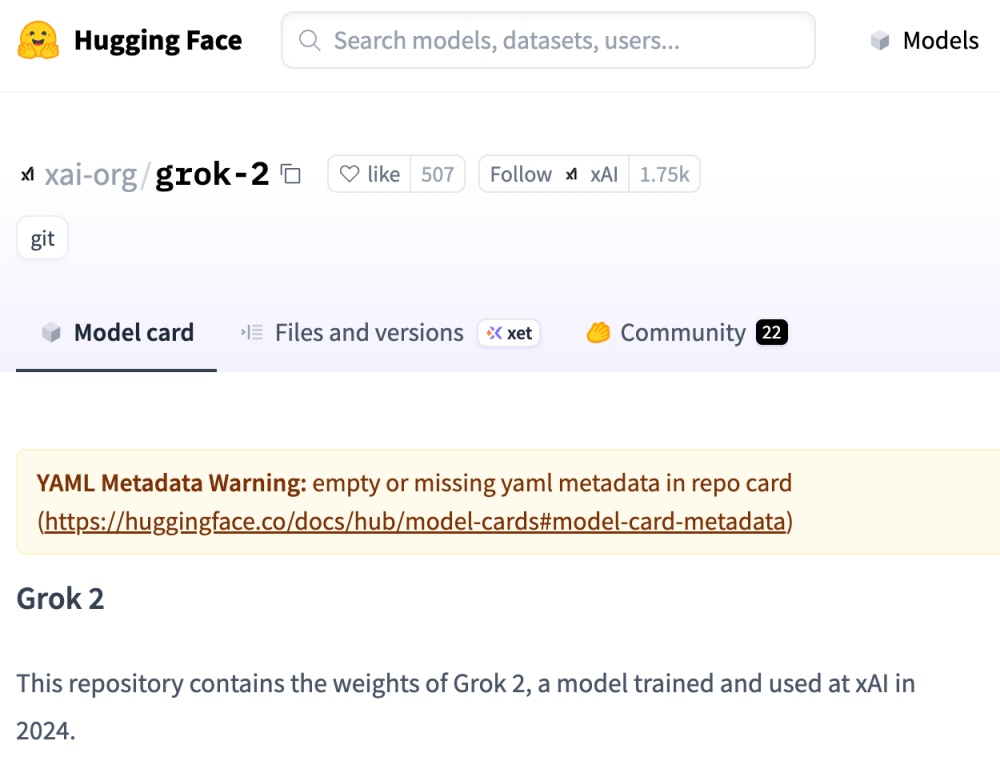Viewport: 1000px width, 765px height.
Task: Open the Community tab
Action: click(683, 333)
